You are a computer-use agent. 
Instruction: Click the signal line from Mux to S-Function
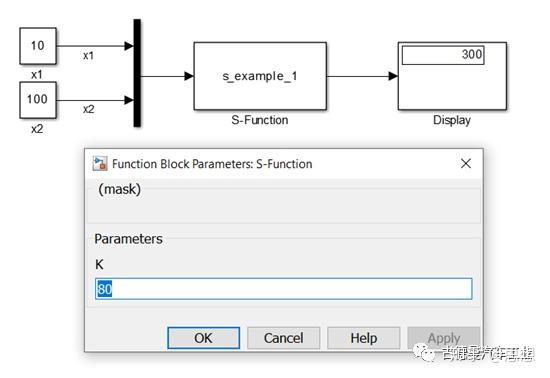point(167,76)
